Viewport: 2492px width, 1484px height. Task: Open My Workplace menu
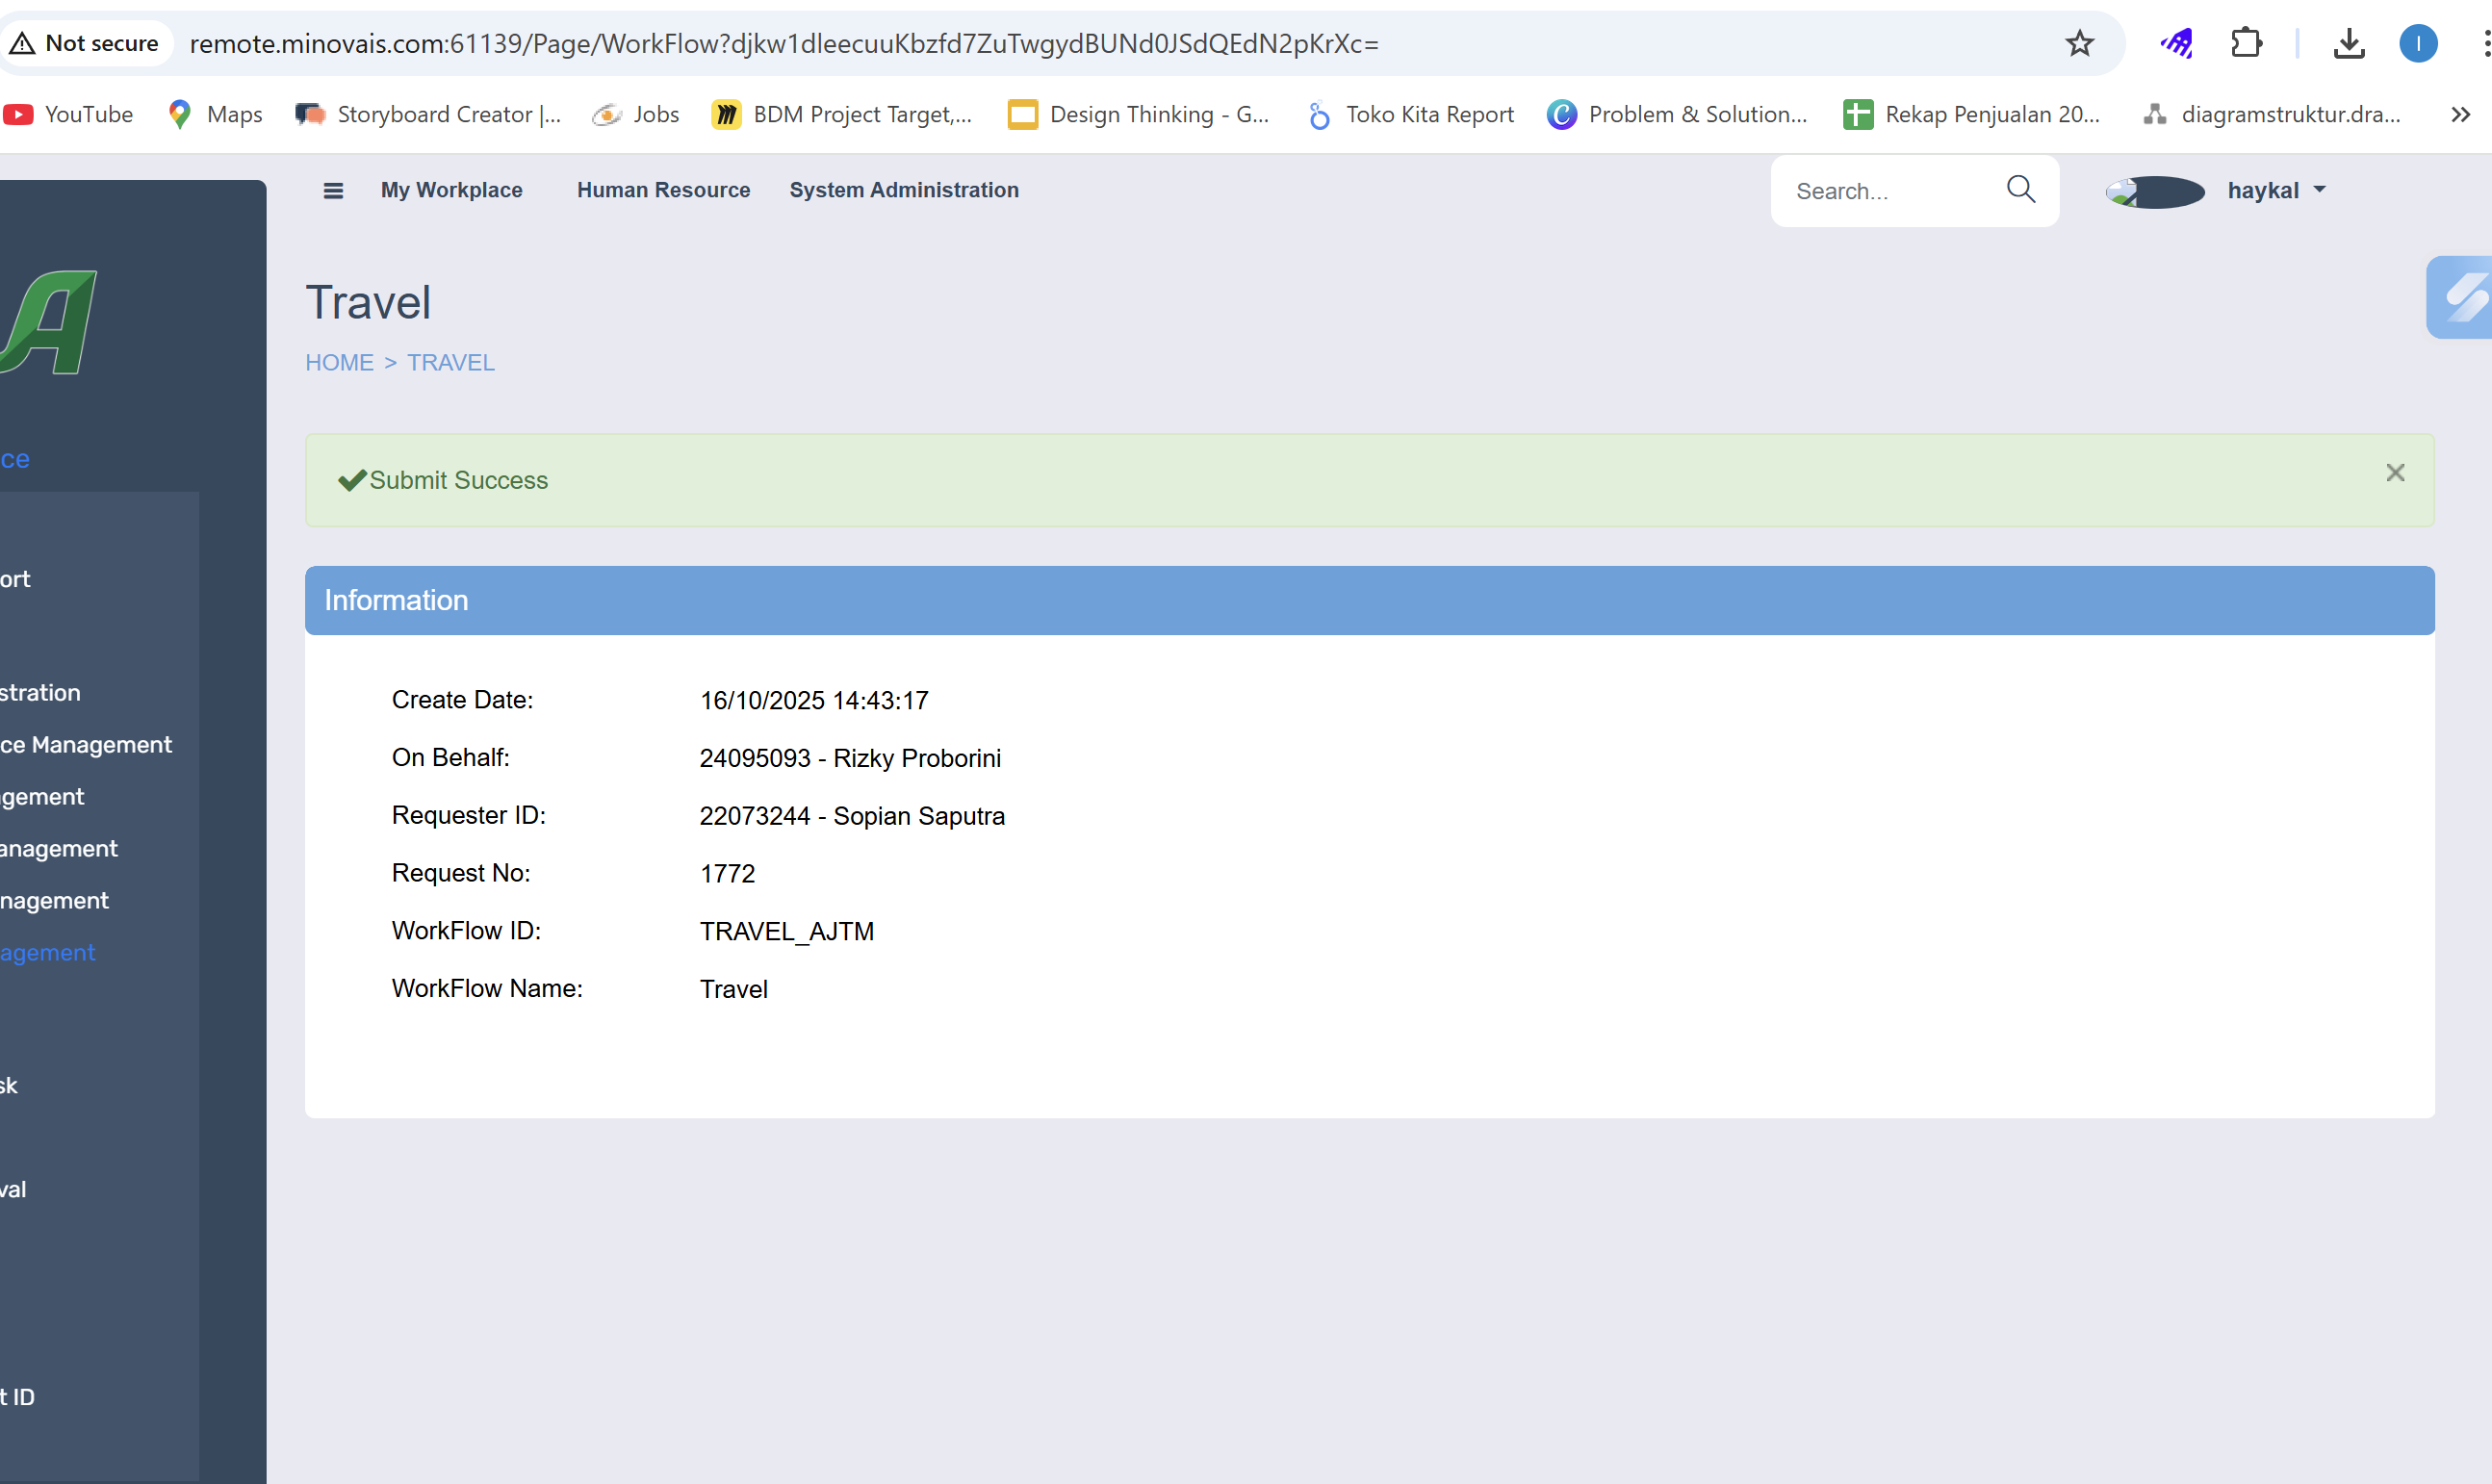click(451, 190)
